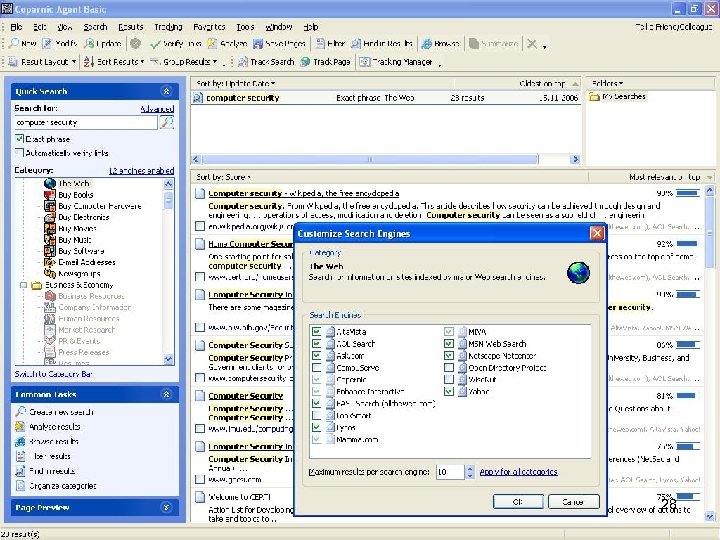Viewport: 720px width, 540px height.
Task: Click the New search toolbar icon
Action: pos(15,44)
